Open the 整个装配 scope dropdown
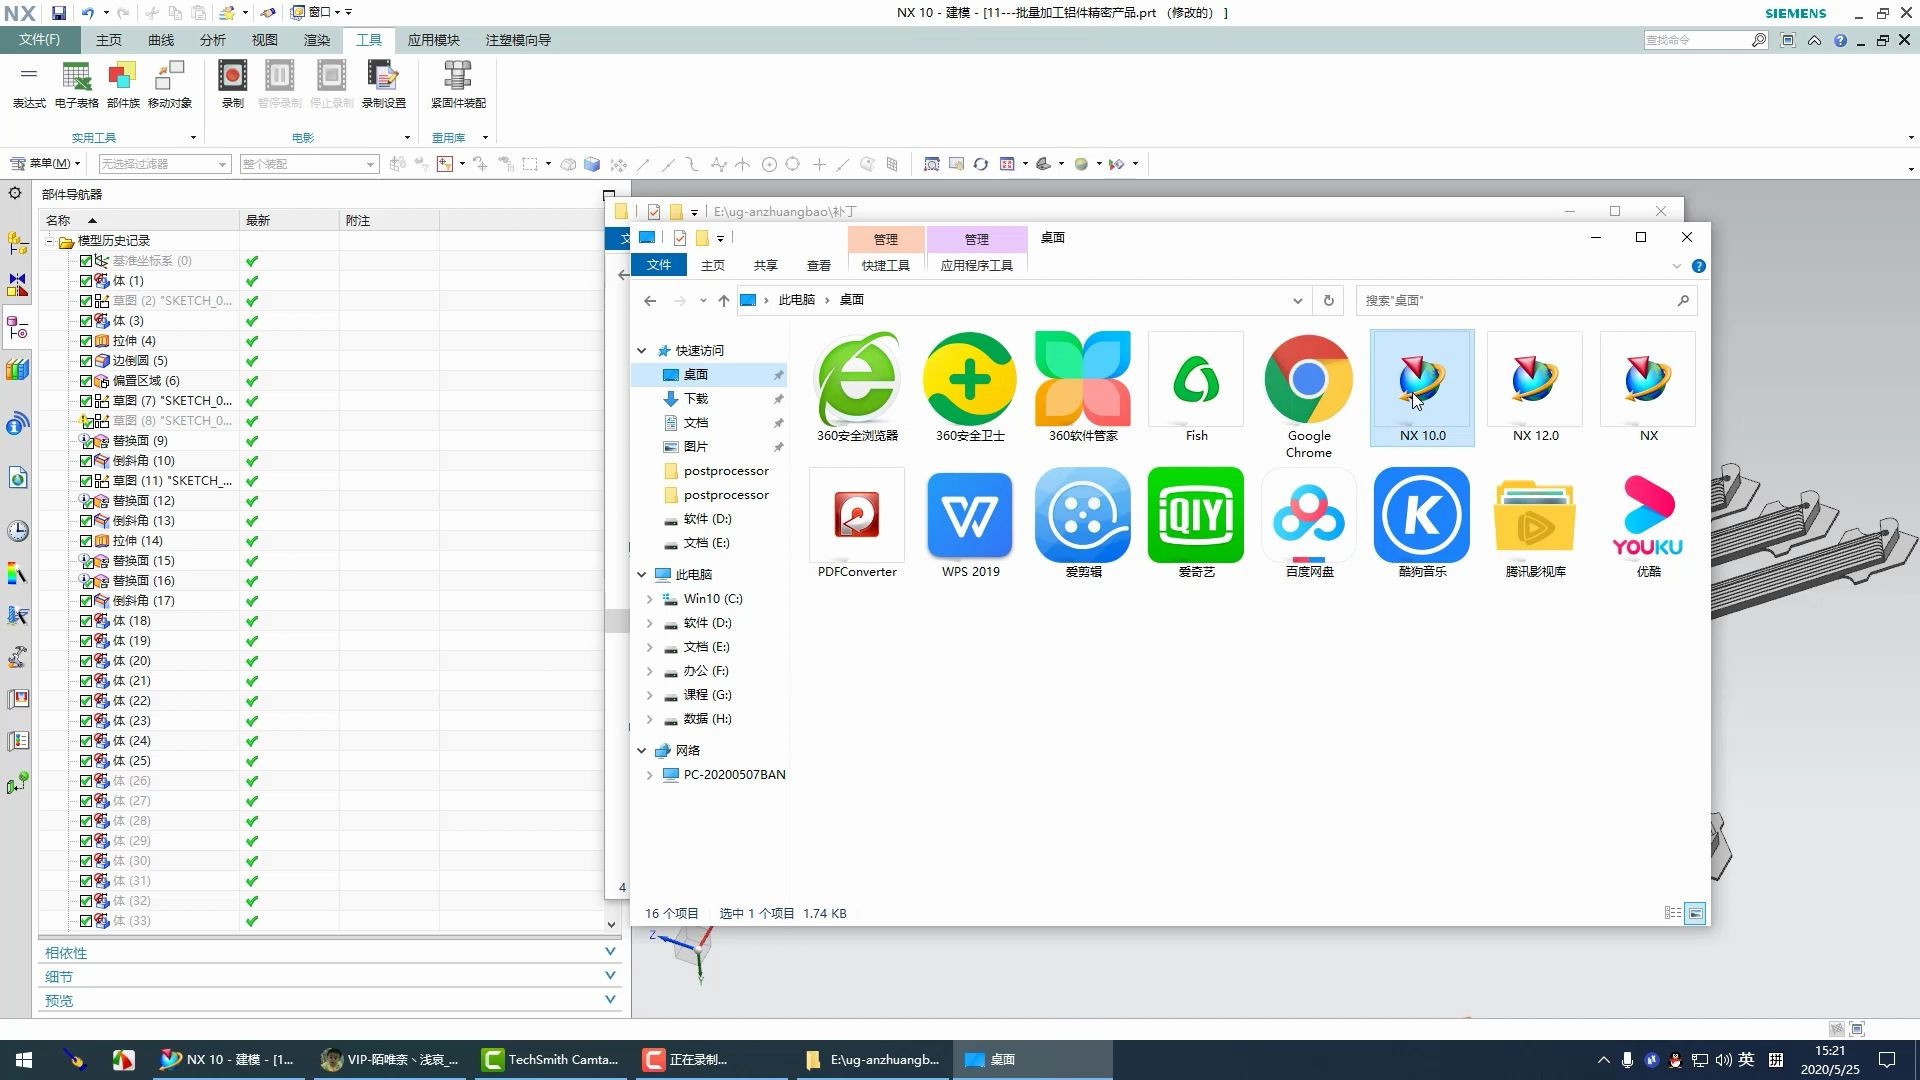This screenshot has height=1080, width=1920. (x=309, y=164)
